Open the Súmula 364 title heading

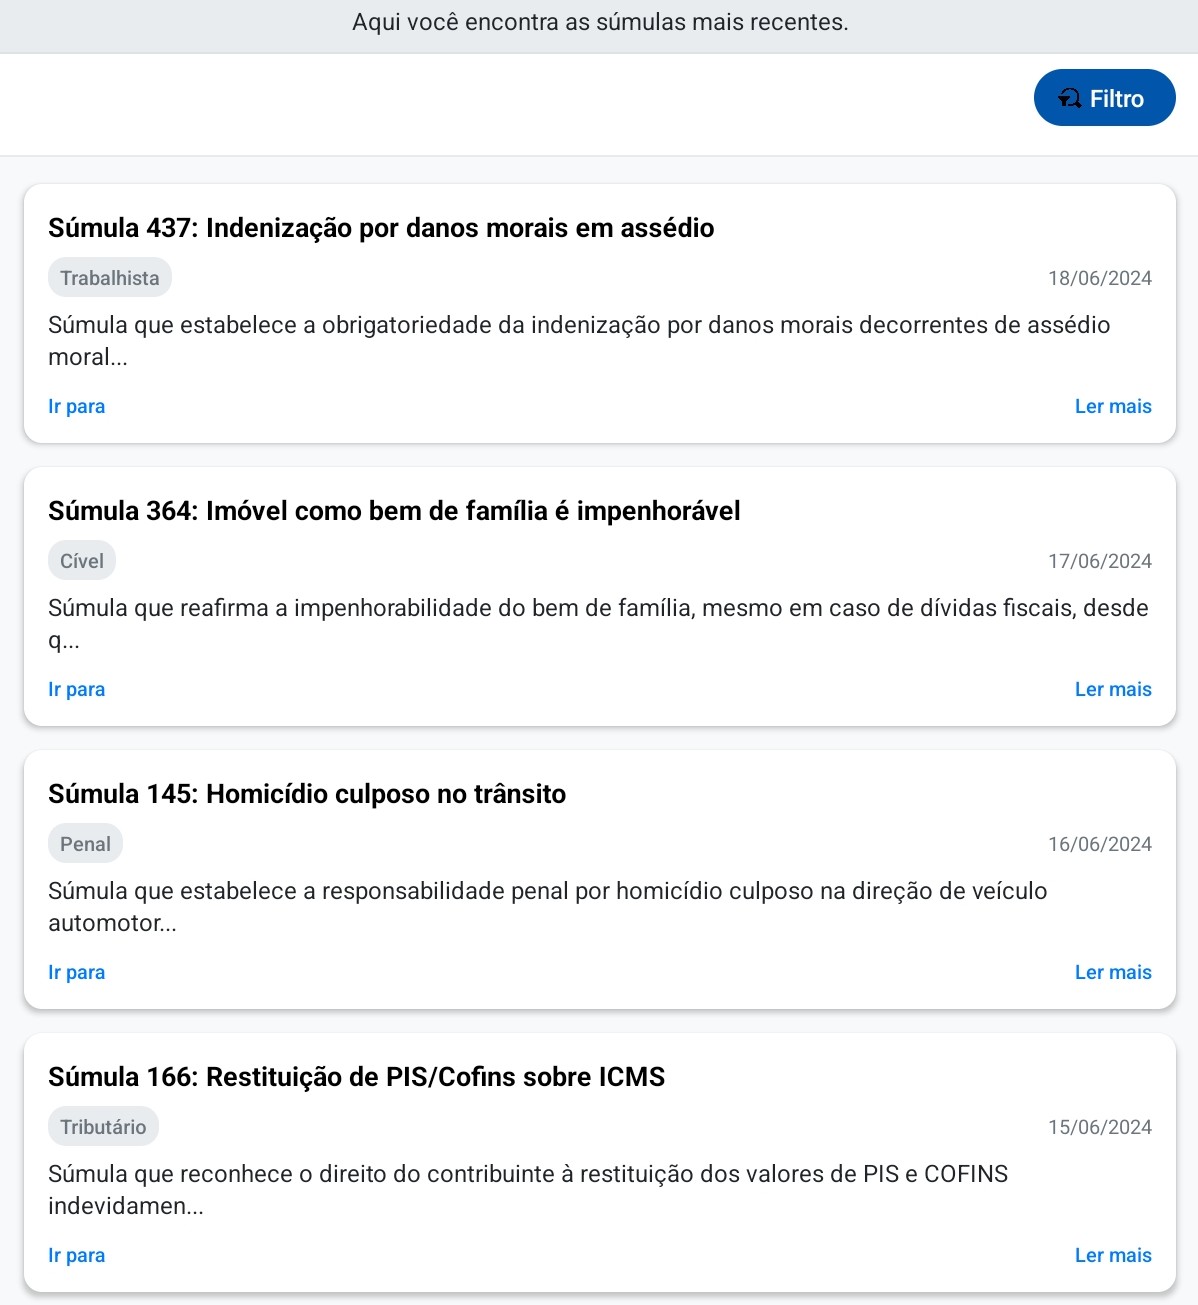394,511
